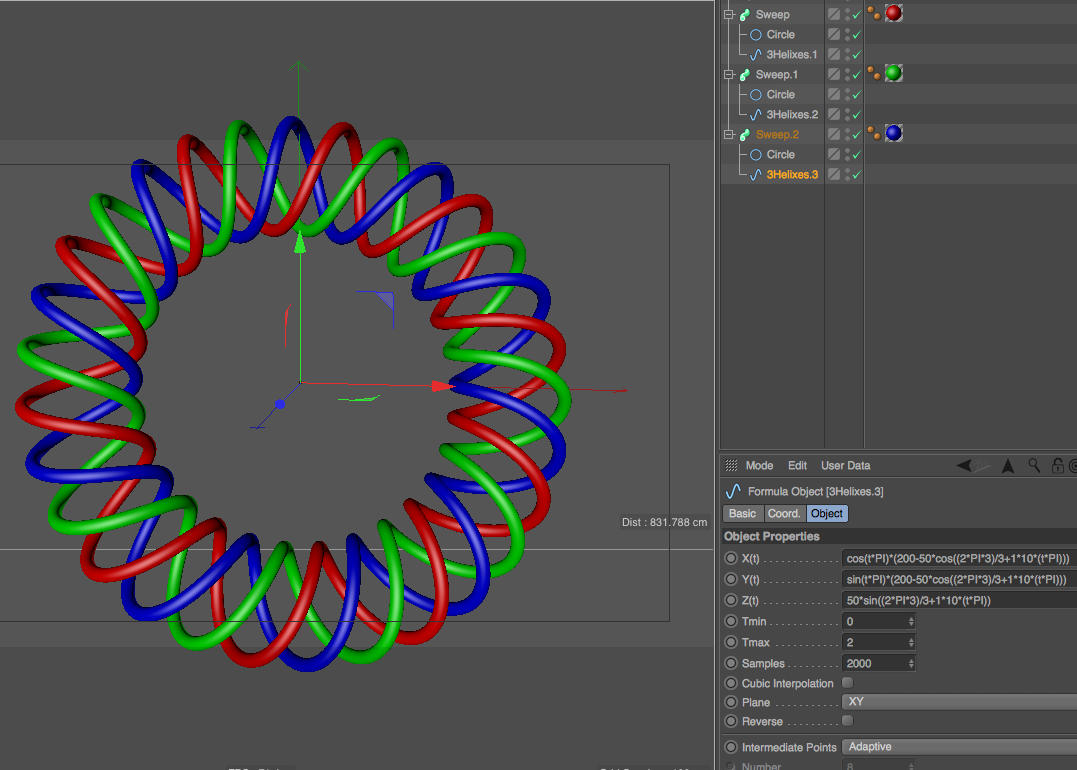The height and width of the screenshot is (770, 1077).
Task: Open the Mode menu
Action: point(759,465)
